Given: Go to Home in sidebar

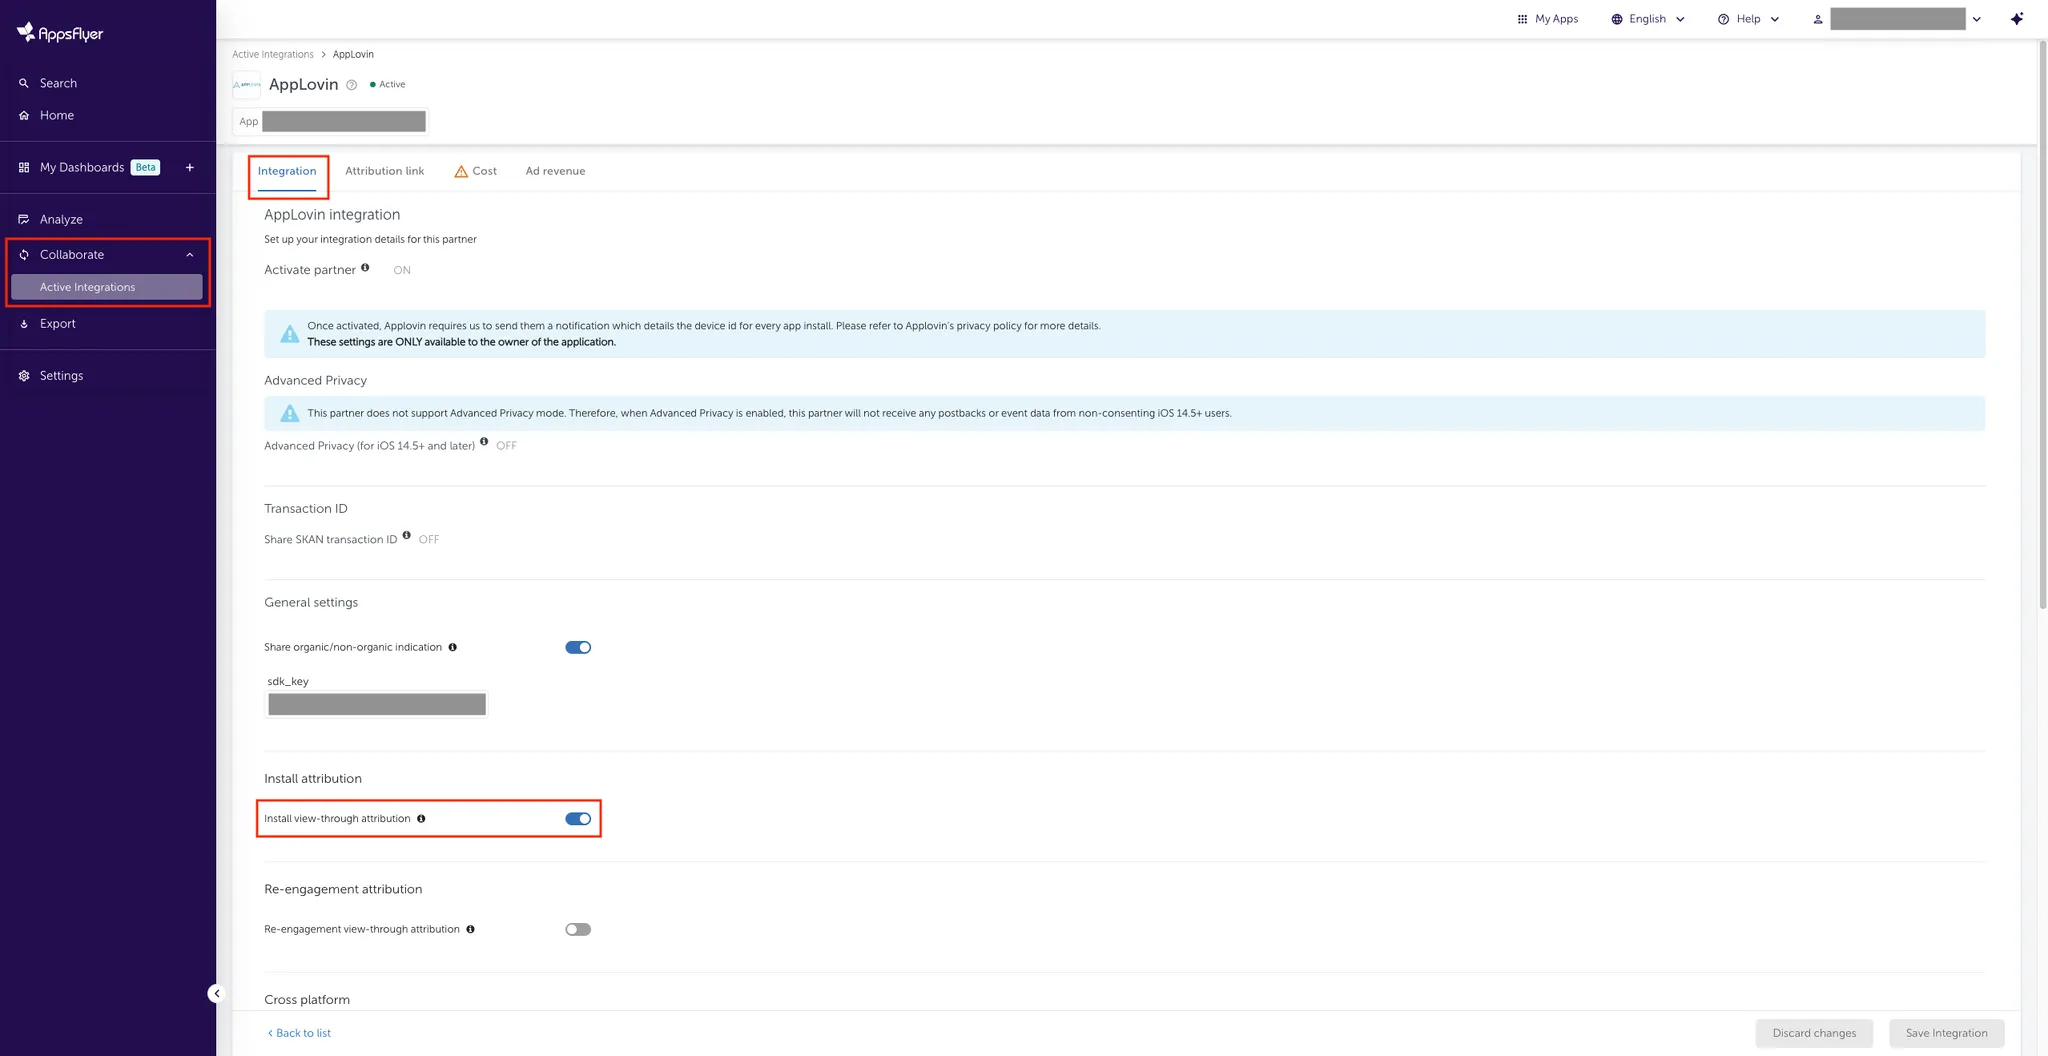Looking at the screenshot, I should [57, 115].
